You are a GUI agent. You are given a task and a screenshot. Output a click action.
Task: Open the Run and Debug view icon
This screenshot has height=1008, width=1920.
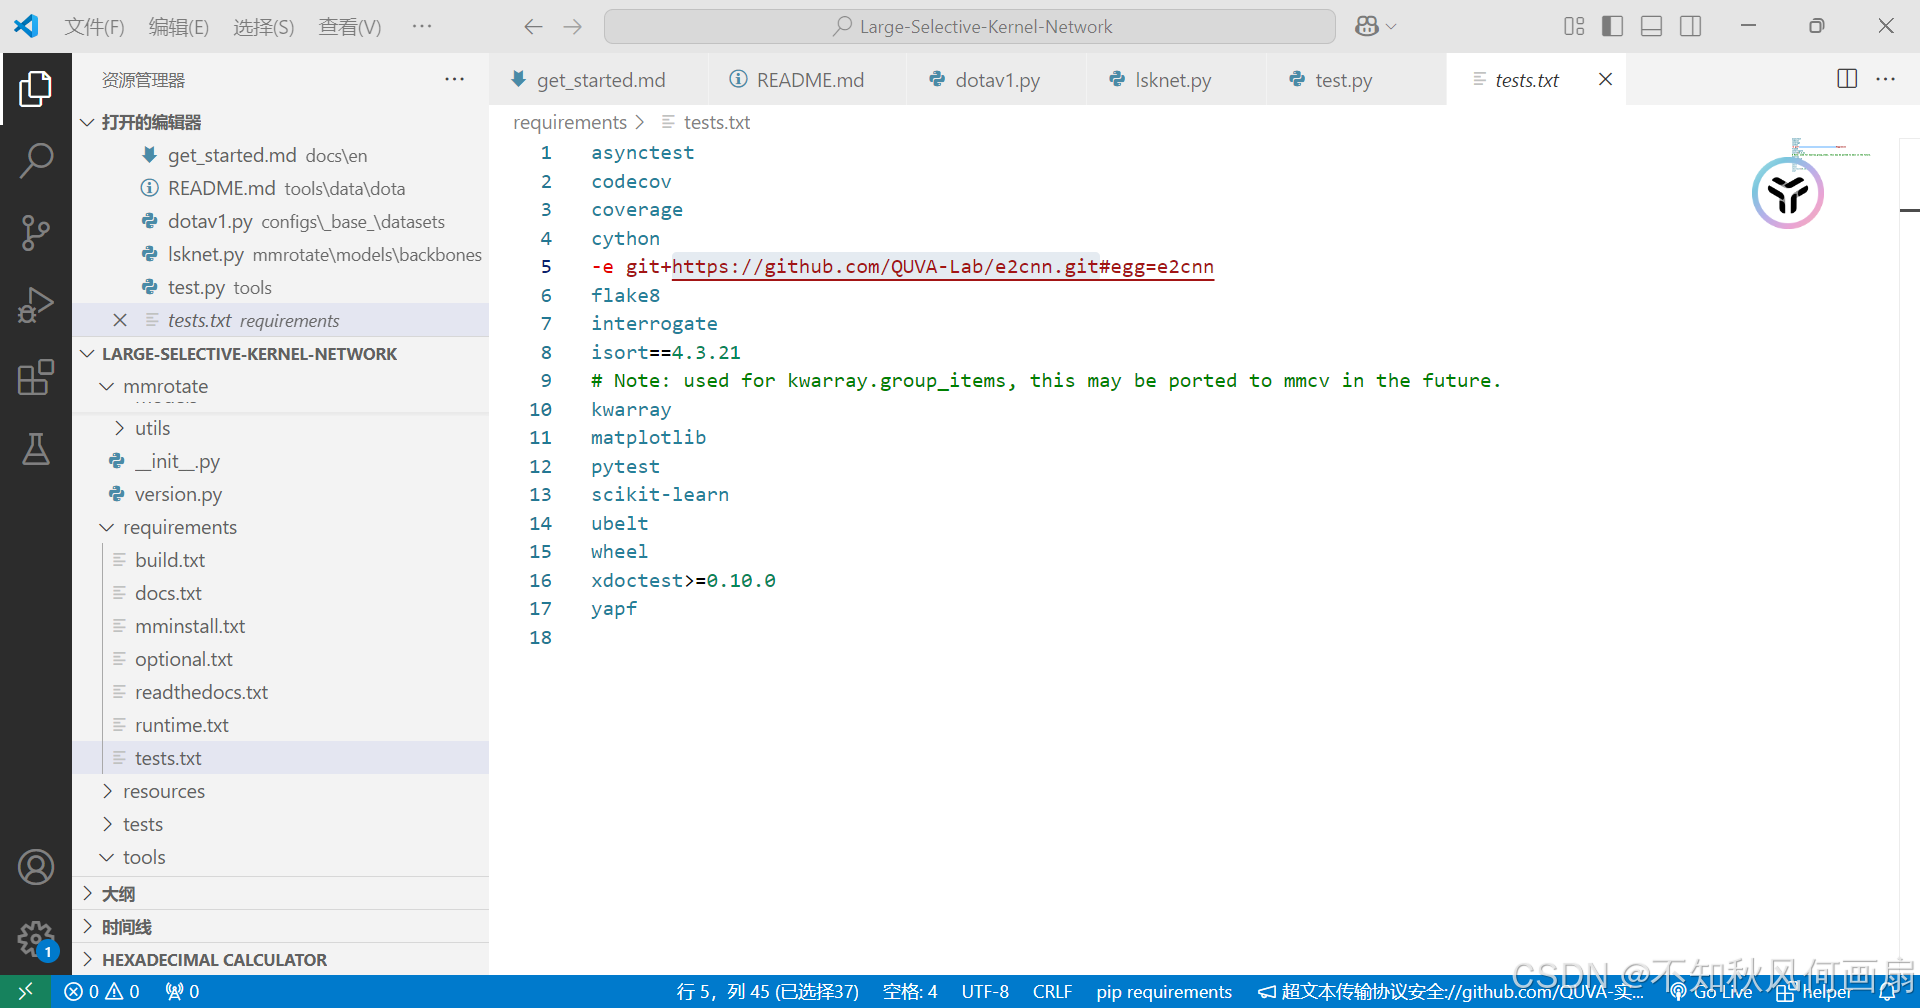tap(36, 305)
